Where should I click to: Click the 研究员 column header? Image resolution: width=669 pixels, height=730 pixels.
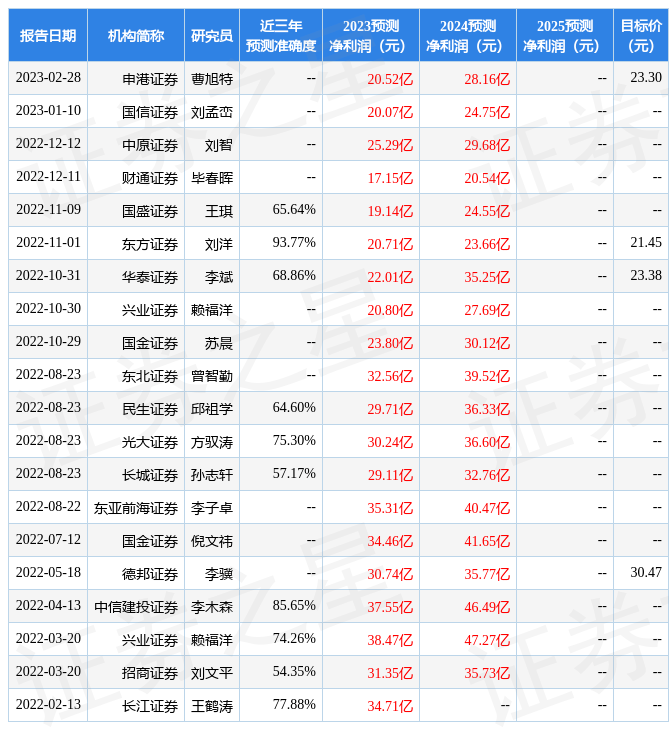[x=212, y=35]
